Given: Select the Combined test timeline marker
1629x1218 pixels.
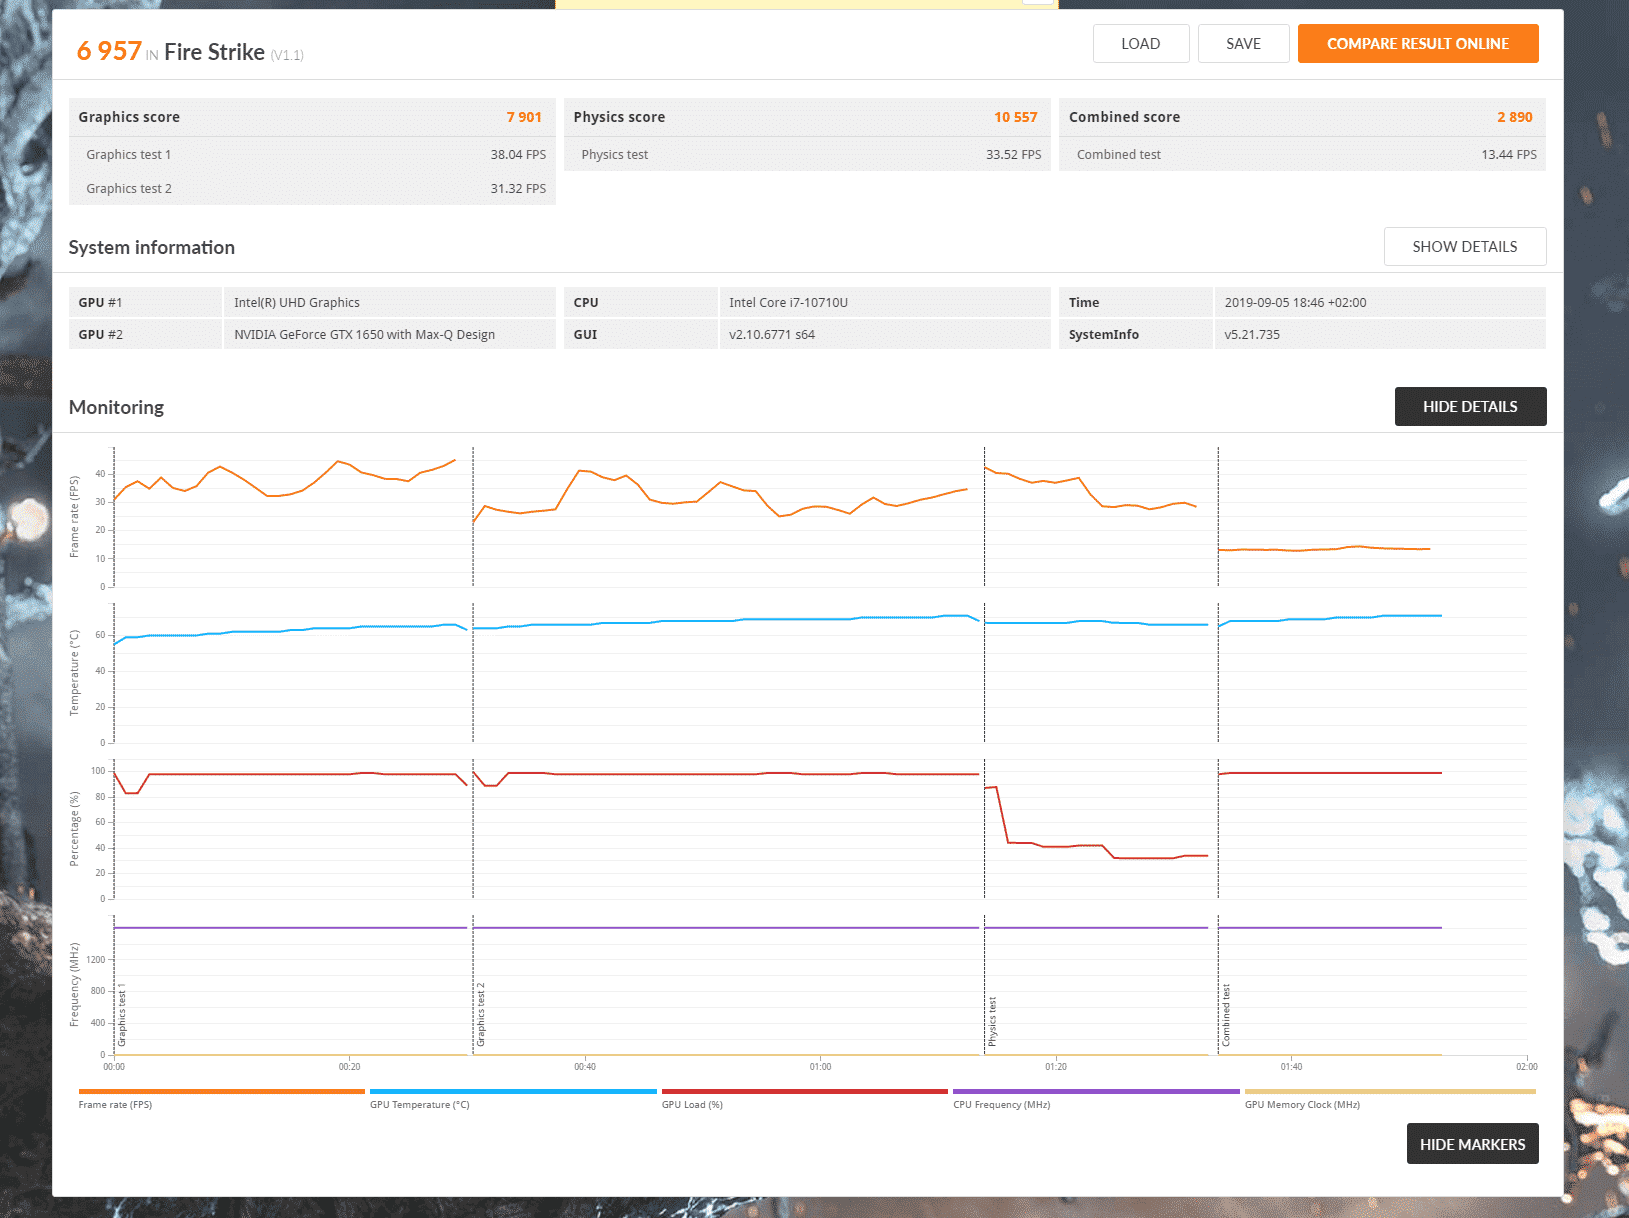Looking at the screenshot, I should coord(1226,1016).
